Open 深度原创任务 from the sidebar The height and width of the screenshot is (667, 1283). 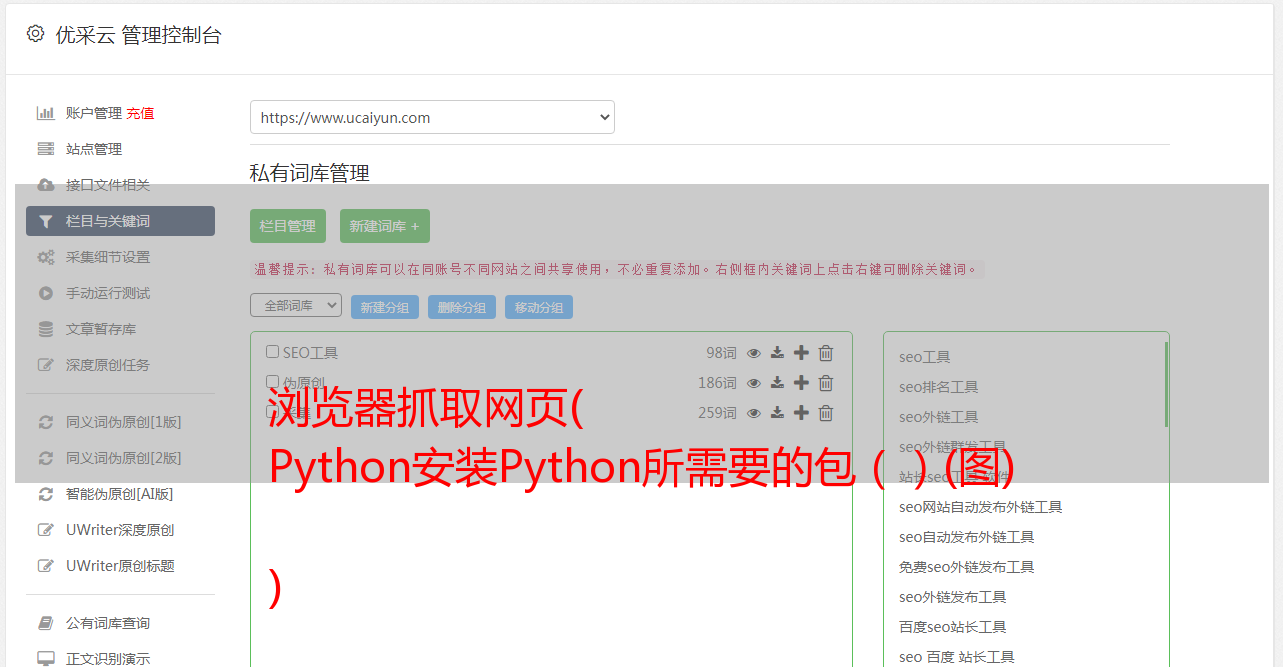108,365
